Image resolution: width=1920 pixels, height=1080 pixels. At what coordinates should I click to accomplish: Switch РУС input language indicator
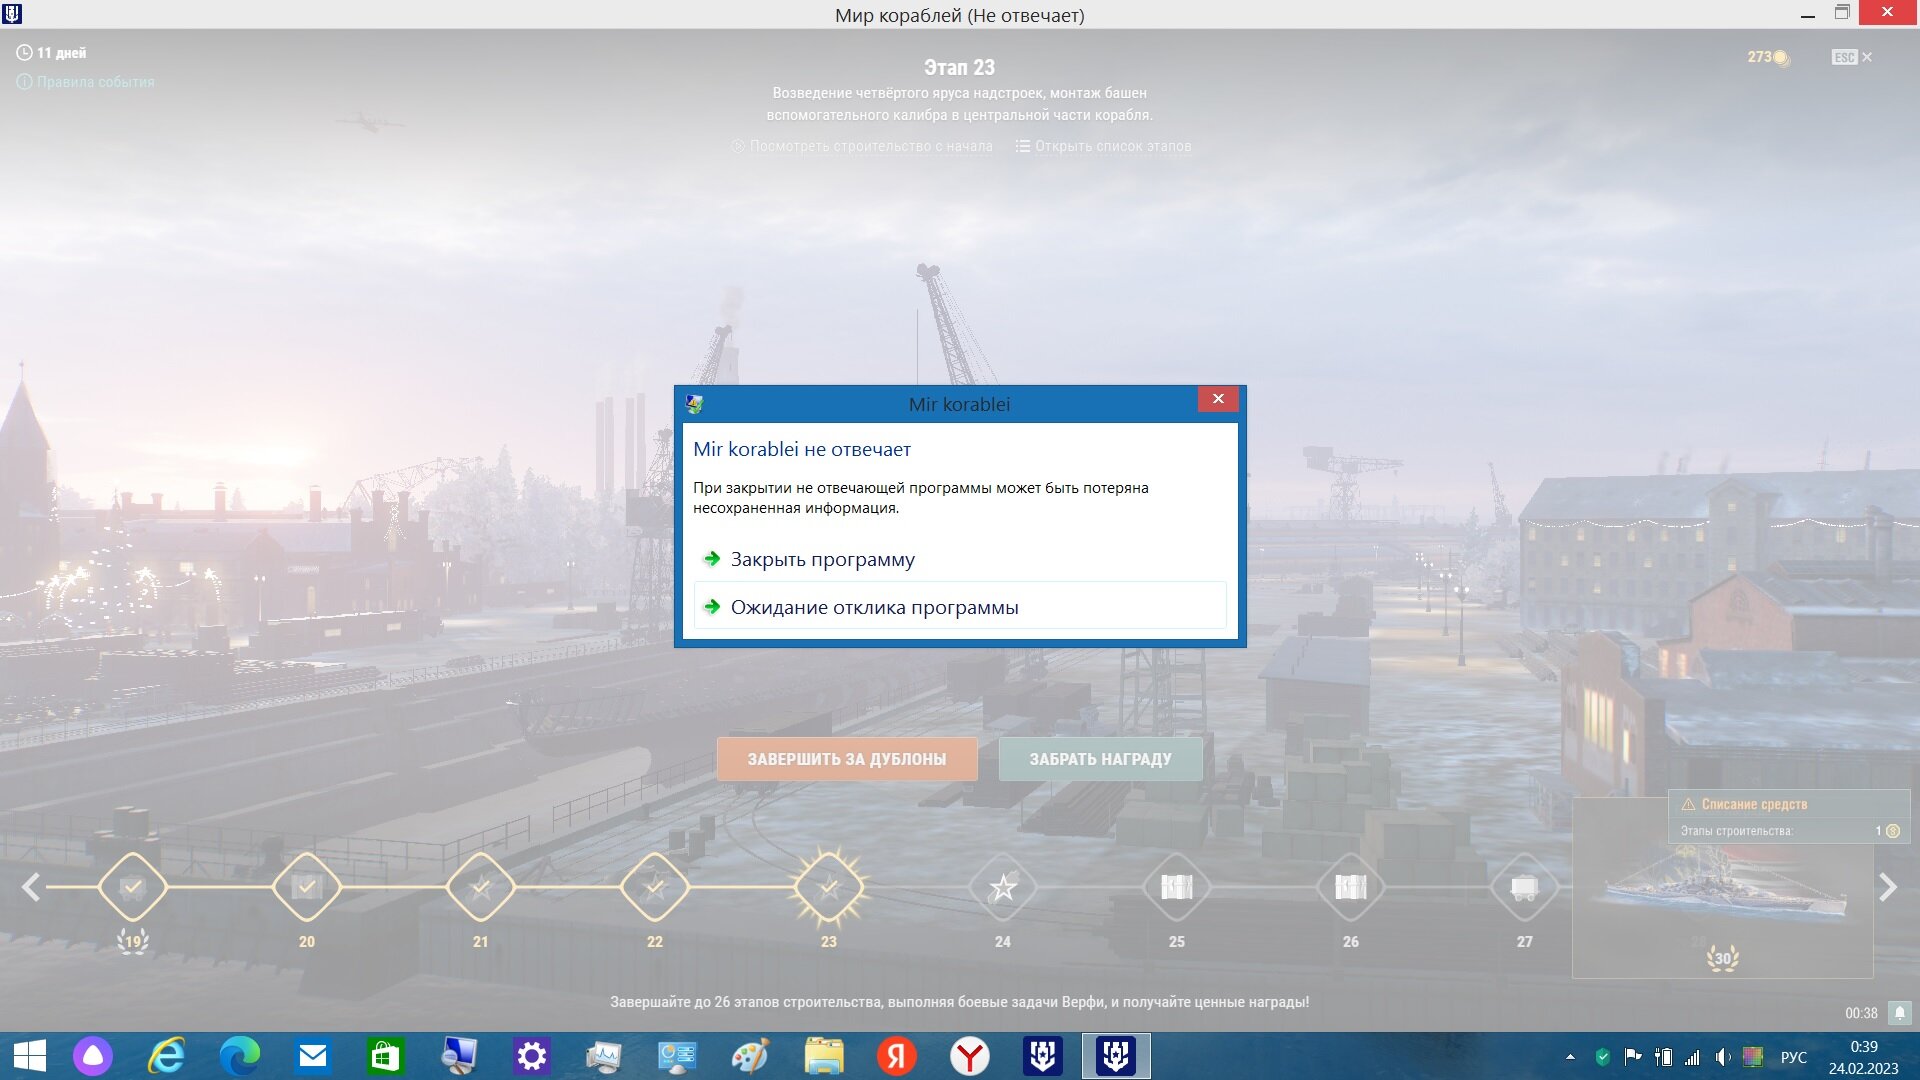tap(1794, 1057)
